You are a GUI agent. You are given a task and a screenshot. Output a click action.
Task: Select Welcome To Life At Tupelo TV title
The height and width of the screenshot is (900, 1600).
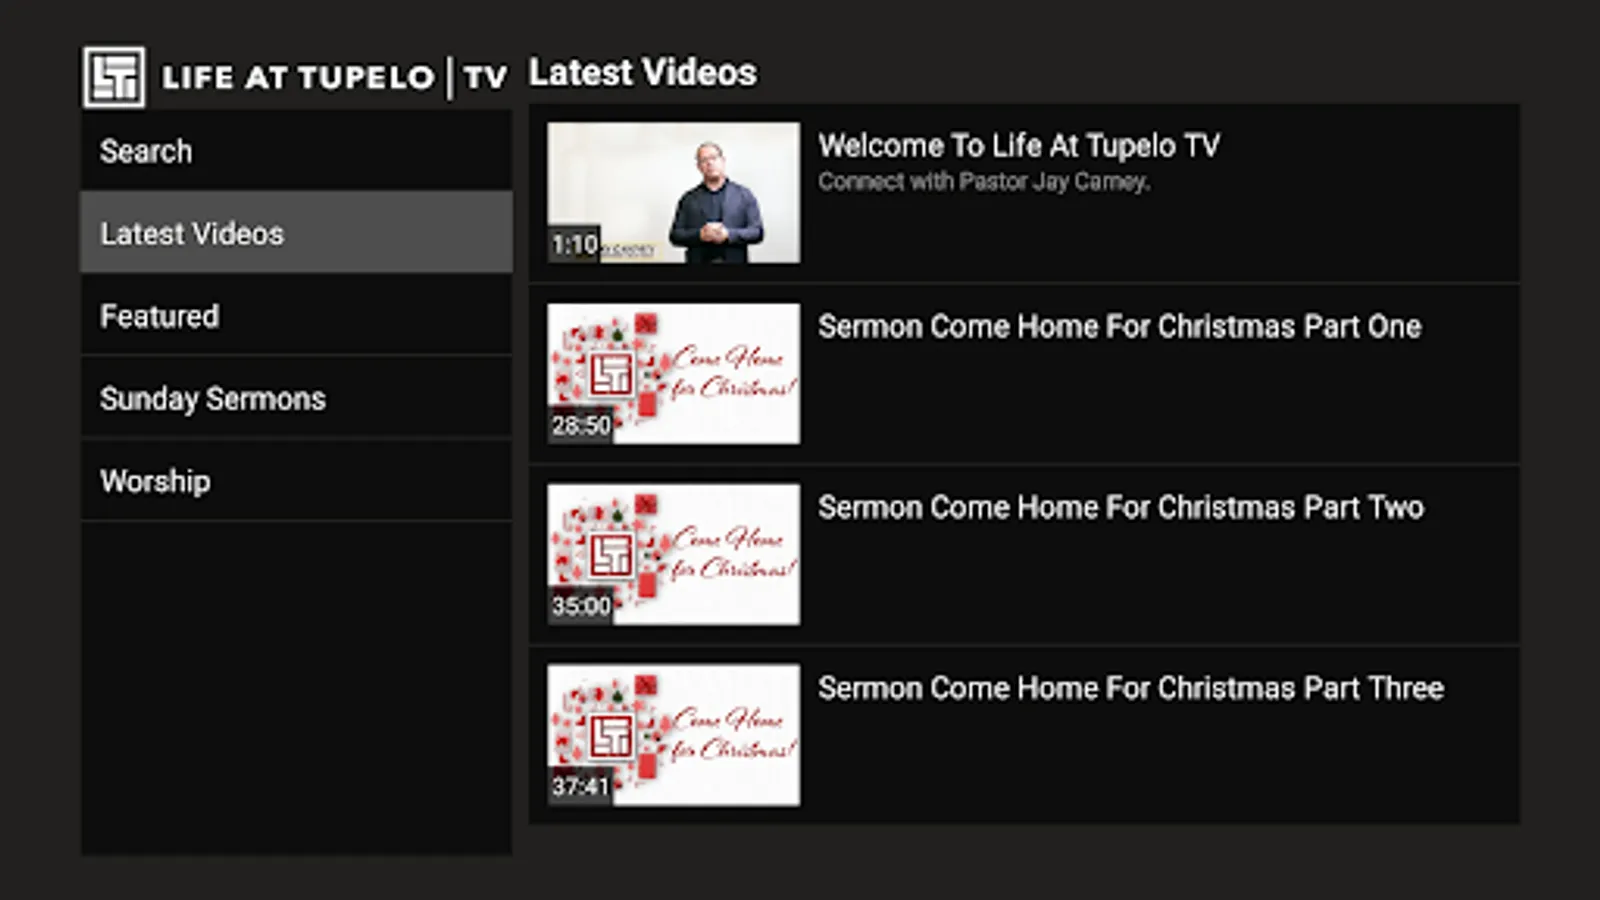coord(1019,146)
